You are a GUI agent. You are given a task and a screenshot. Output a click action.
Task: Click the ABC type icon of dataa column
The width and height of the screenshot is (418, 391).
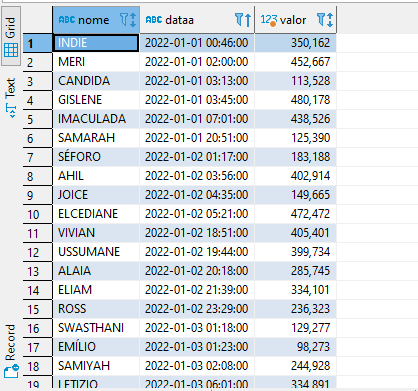coord(154,20)
